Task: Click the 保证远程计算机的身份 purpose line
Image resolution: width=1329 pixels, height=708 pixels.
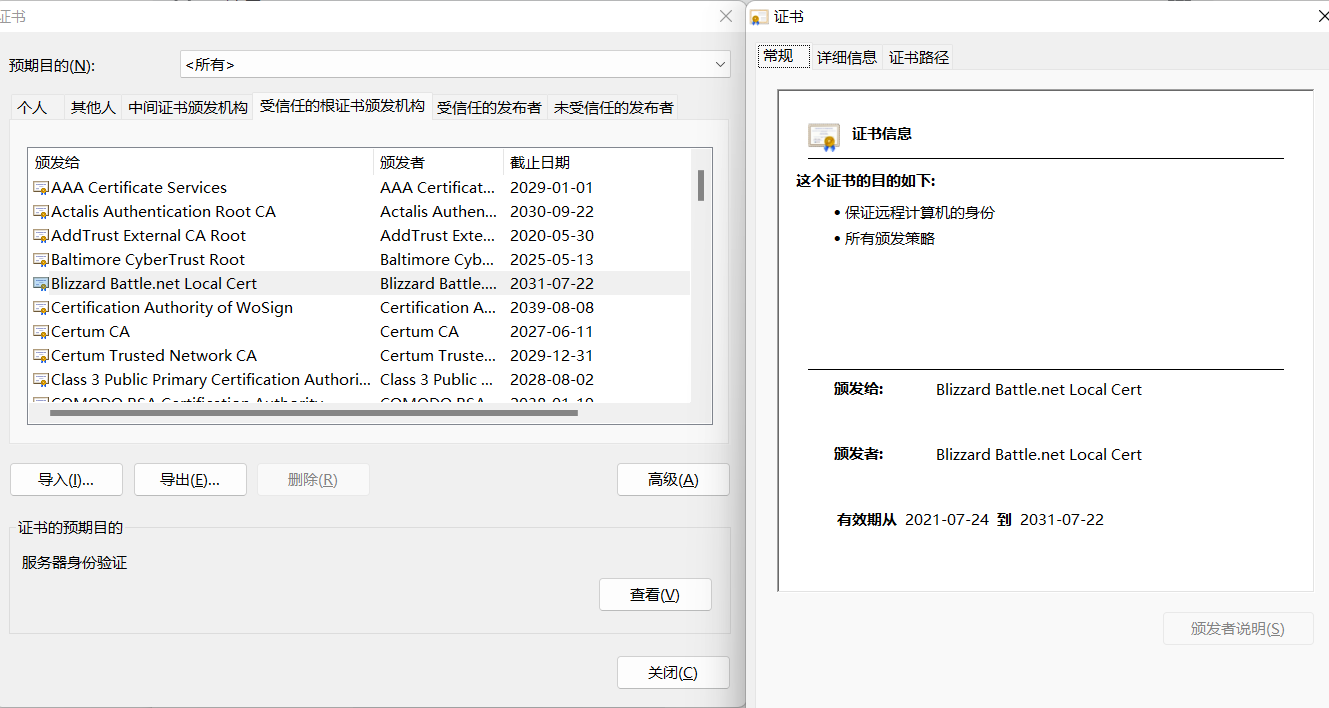Action: (x=919, y=213)
